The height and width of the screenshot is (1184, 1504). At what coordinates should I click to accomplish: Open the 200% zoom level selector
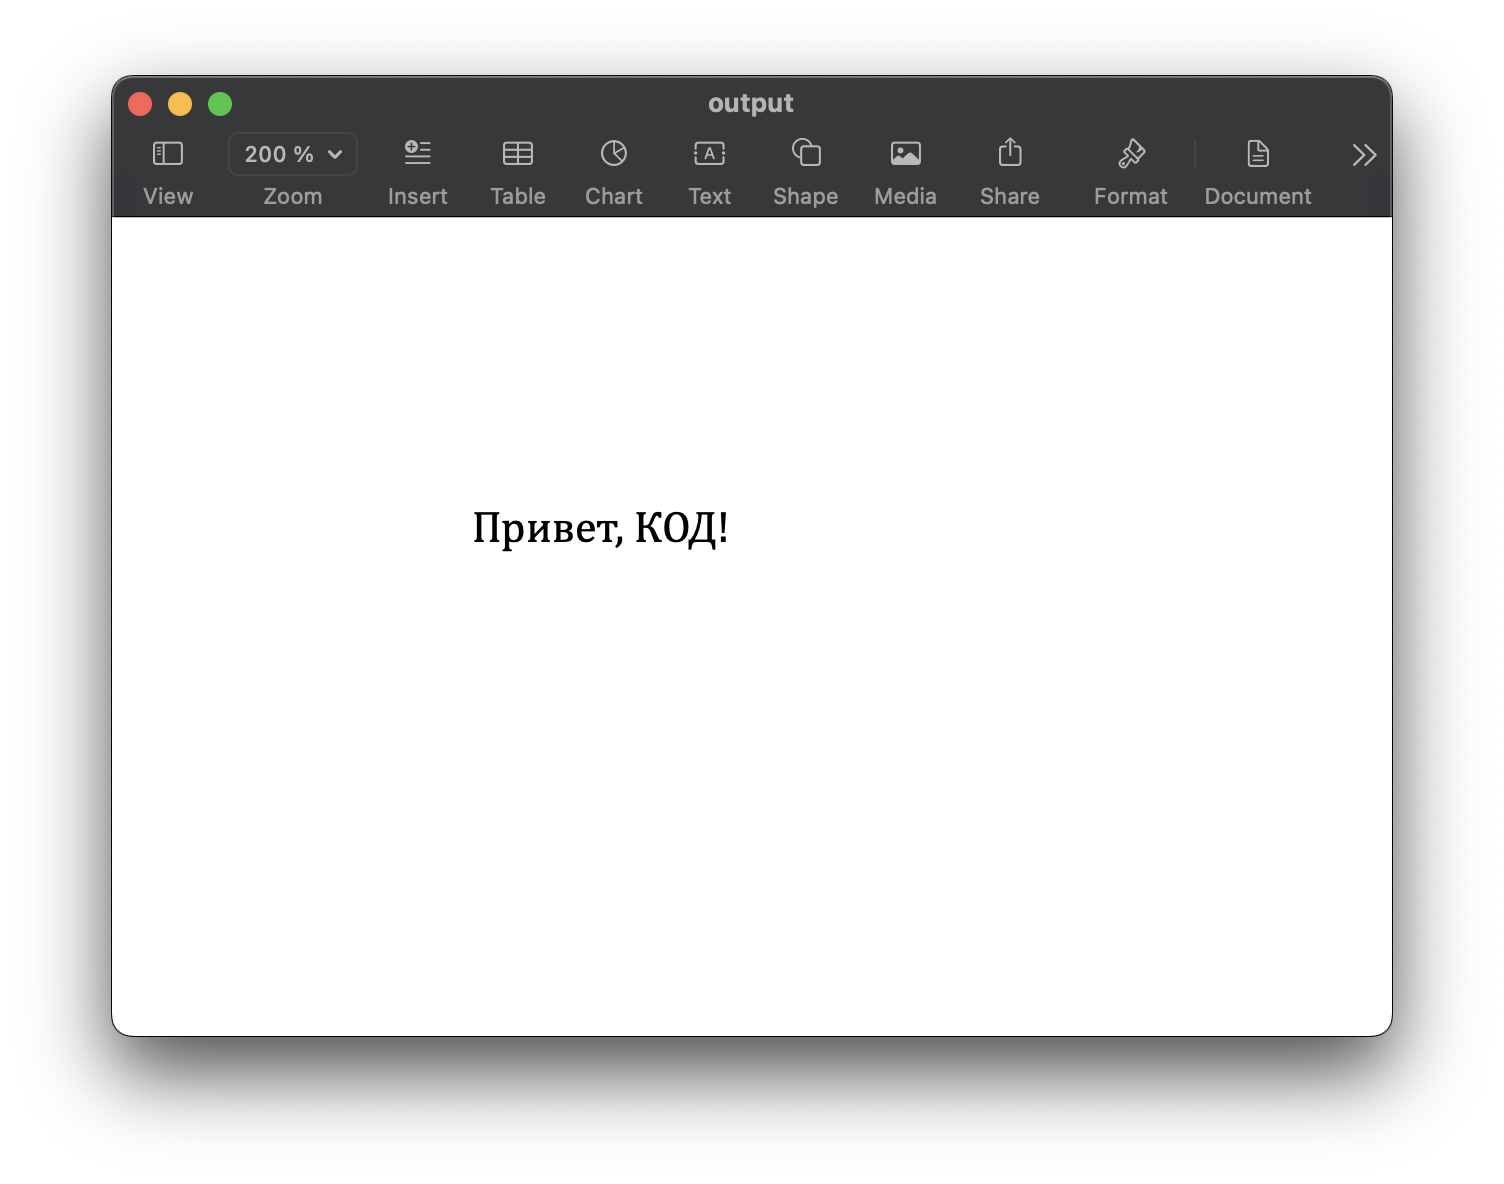pos(292,154)
